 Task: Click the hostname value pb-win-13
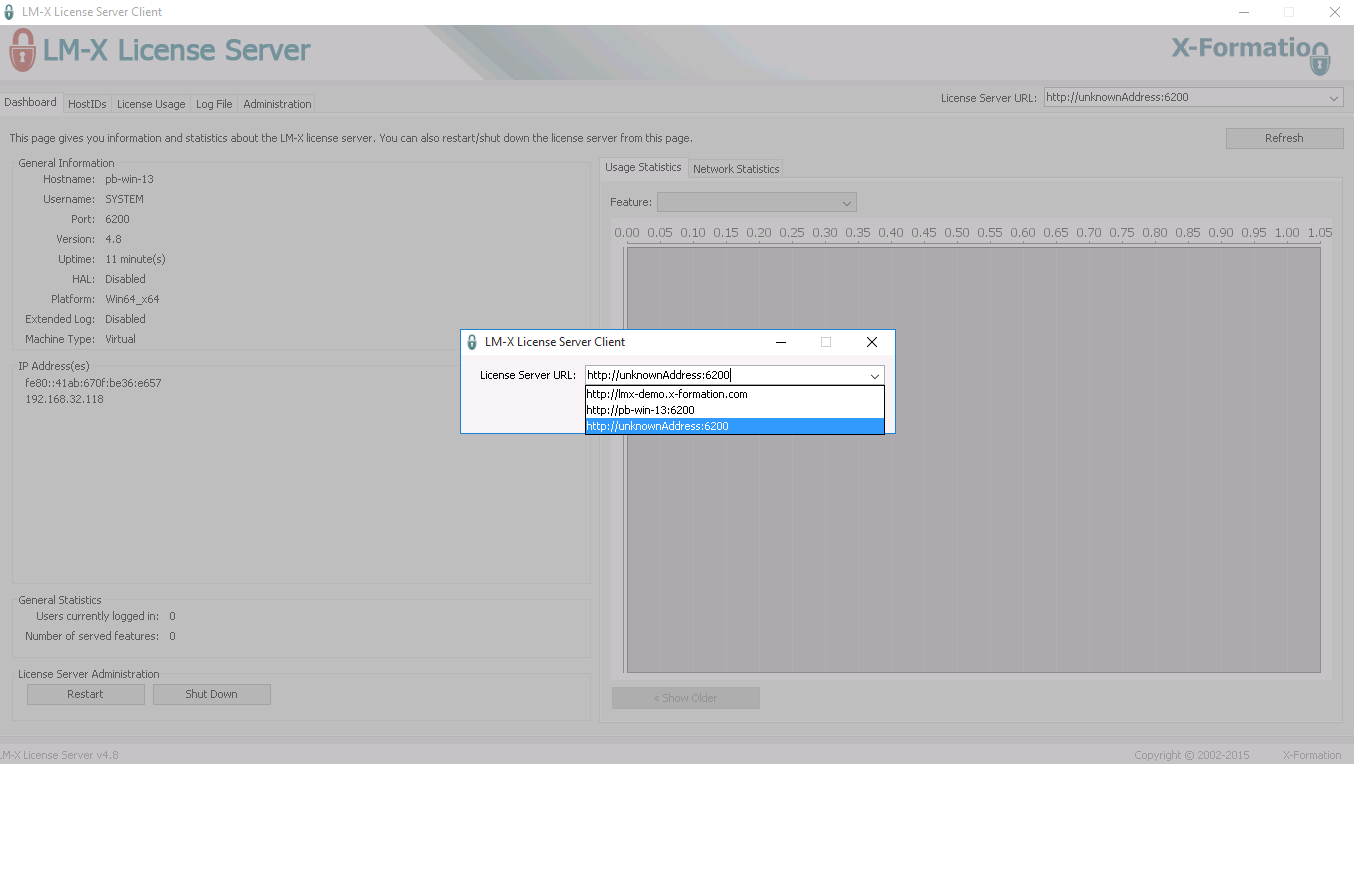pyautogui.click(x=129, y=179)
